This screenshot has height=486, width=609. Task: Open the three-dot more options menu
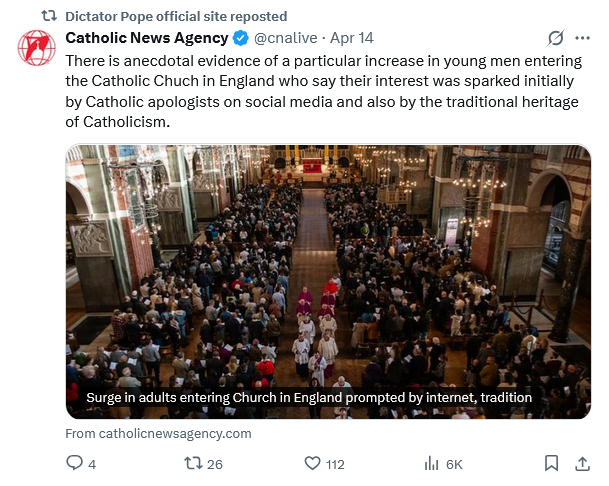583,38
